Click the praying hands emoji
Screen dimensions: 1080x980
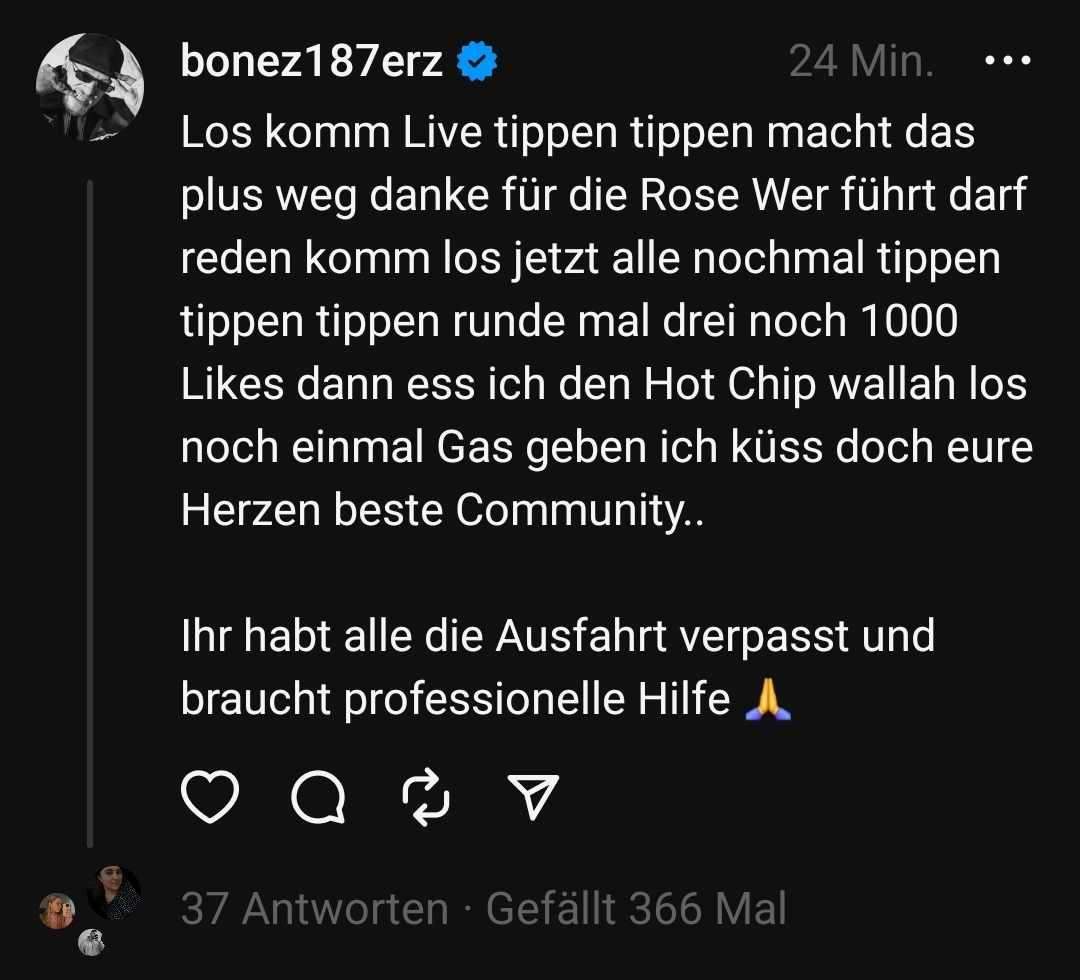768,700
